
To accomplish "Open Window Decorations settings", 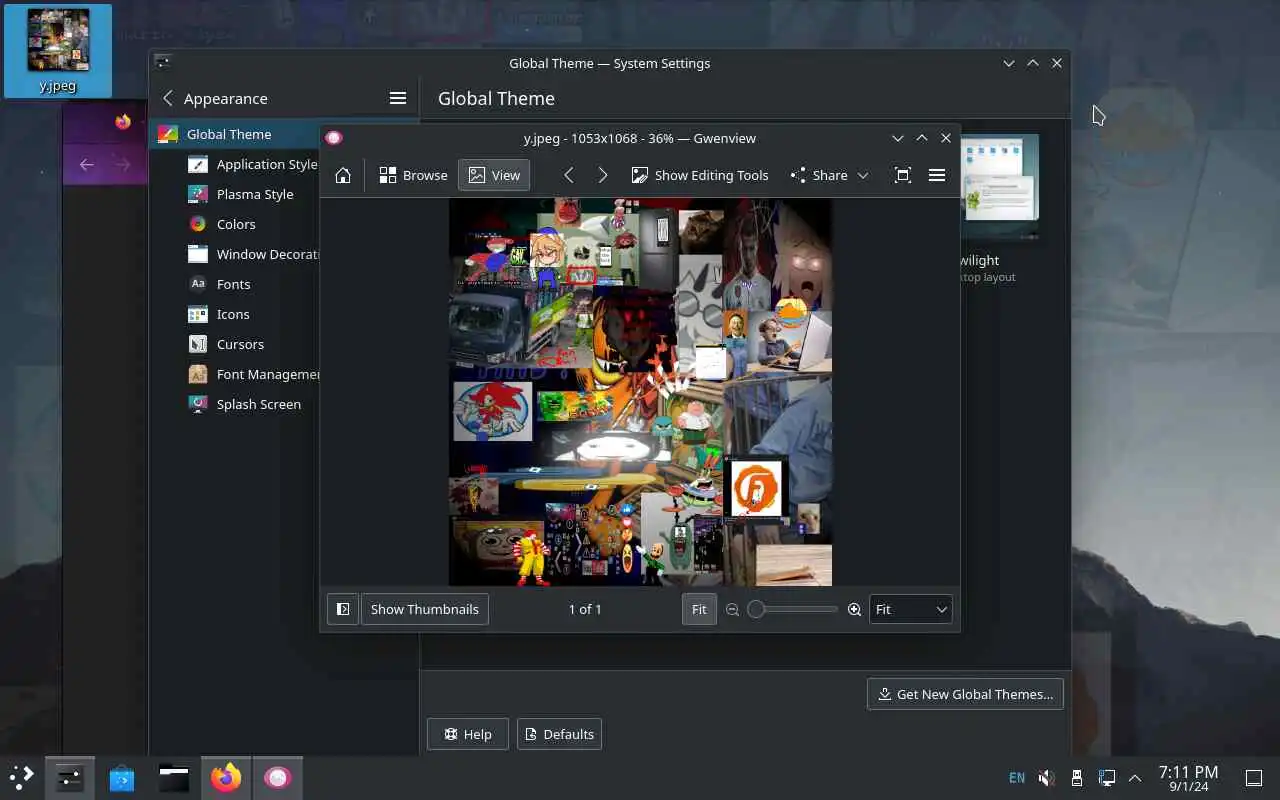I will (x=254, y=254).
